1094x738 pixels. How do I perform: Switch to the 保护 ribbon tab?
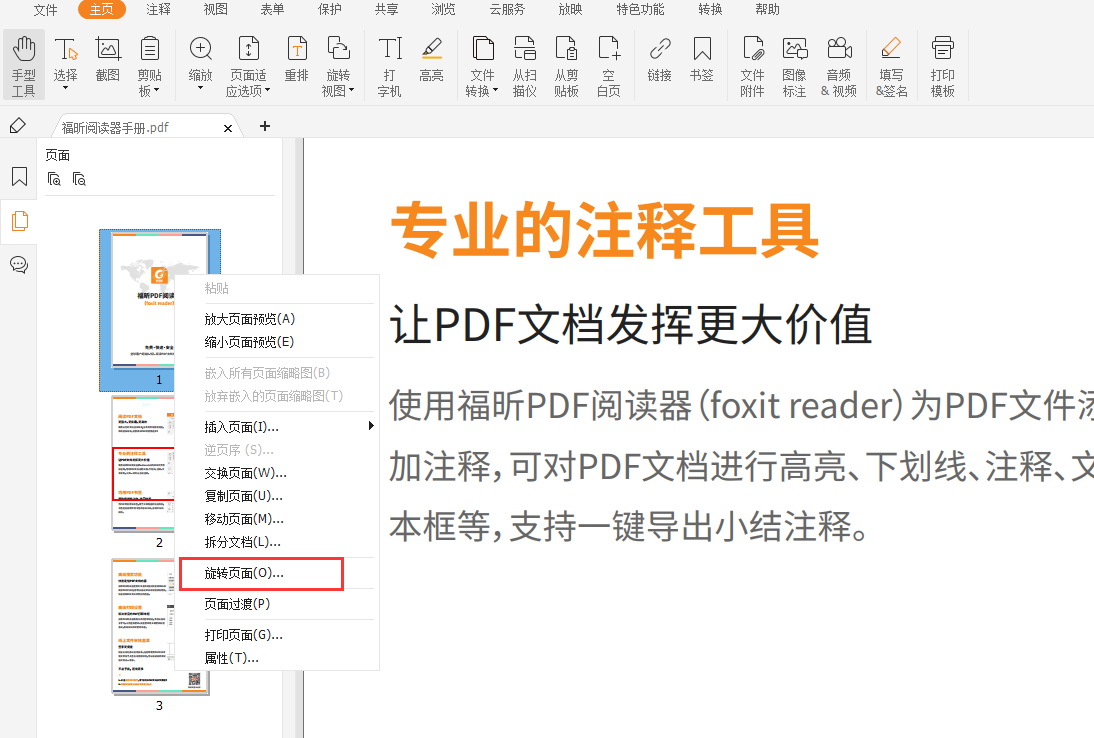coord(329,10)
